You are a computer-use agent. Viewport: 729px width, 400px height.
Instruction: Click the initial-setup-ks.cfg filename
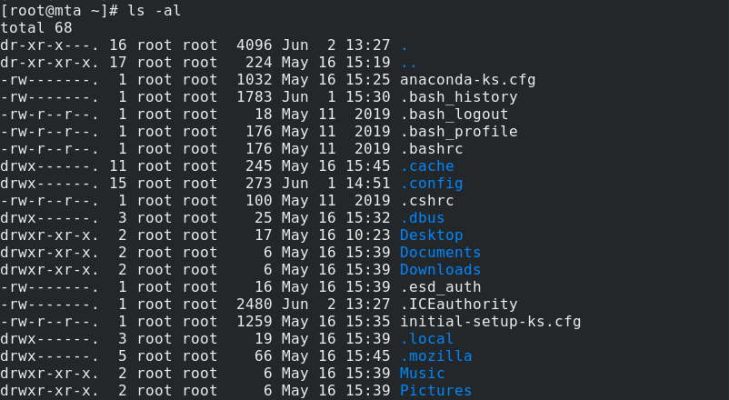490,322
